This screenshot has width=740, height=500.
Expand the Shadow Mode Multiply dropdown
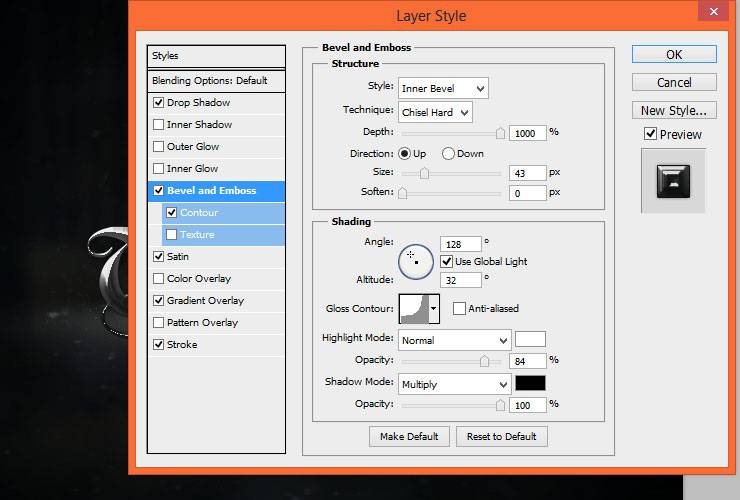(x=454, y=384)
